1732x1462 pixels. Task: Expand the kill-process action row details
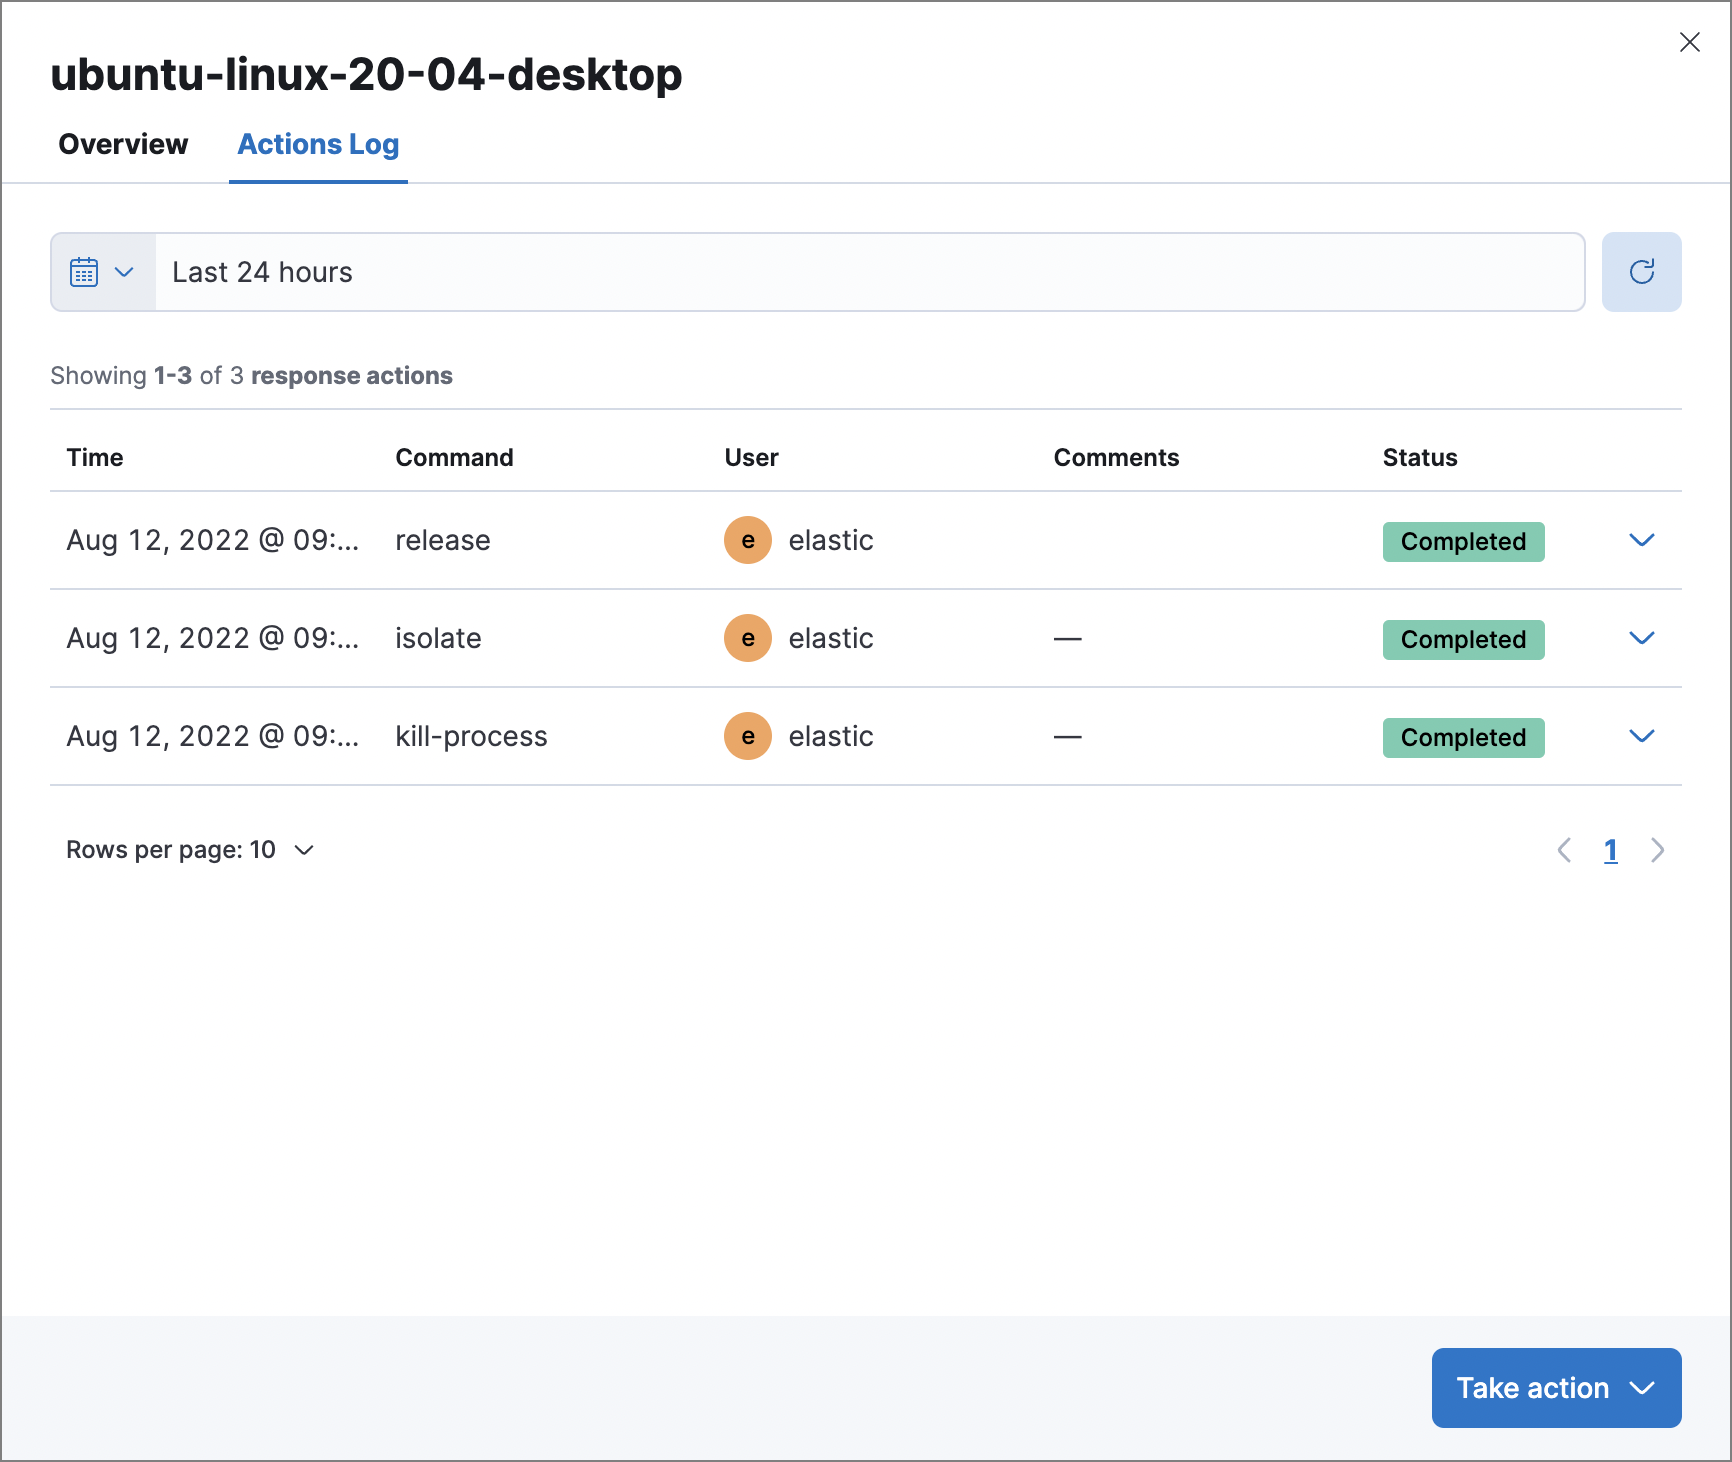pos(1641,736)
